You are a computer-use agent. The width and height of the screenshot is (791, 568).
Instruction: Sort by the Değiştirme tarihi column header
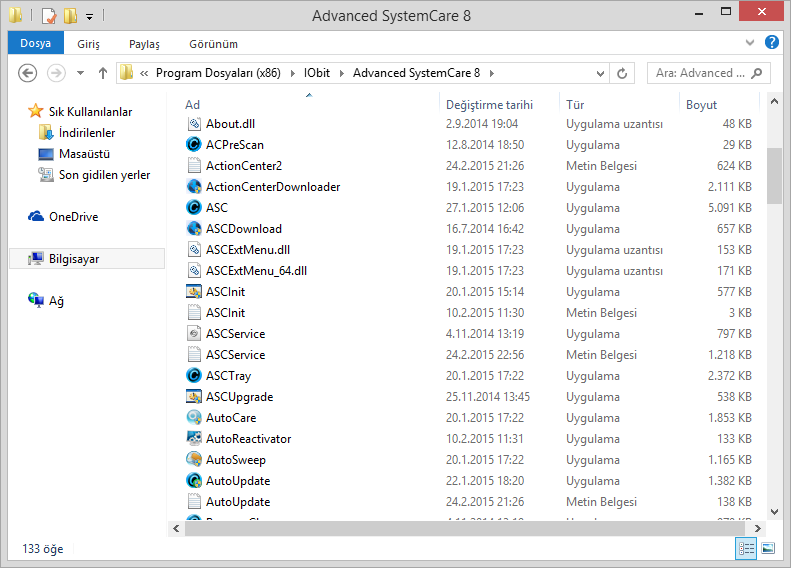tap(489, 104)
